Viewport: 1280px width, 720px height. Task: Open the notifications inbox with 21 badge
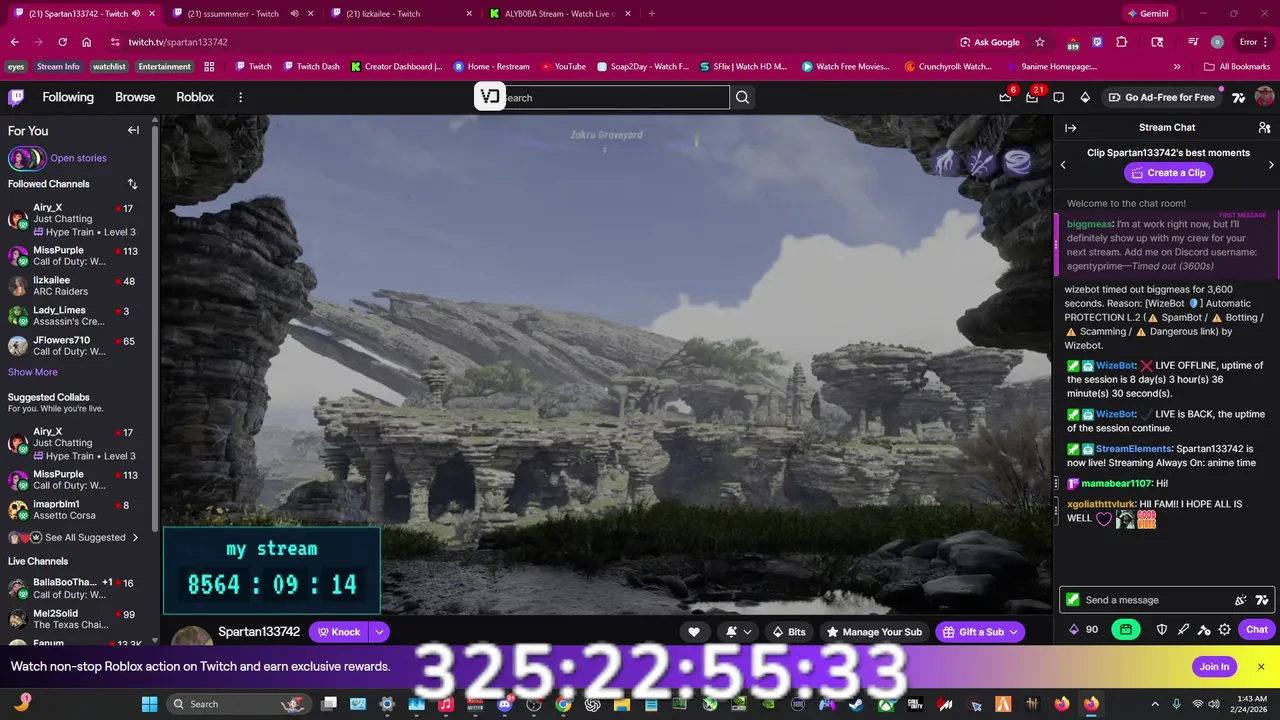click(1032, 97)
